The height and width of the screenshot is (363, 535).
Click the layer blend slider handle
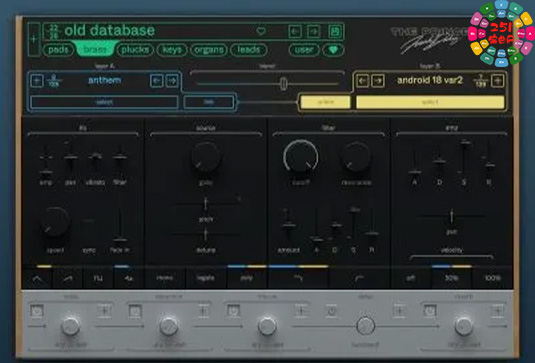(x=283, y=84)
